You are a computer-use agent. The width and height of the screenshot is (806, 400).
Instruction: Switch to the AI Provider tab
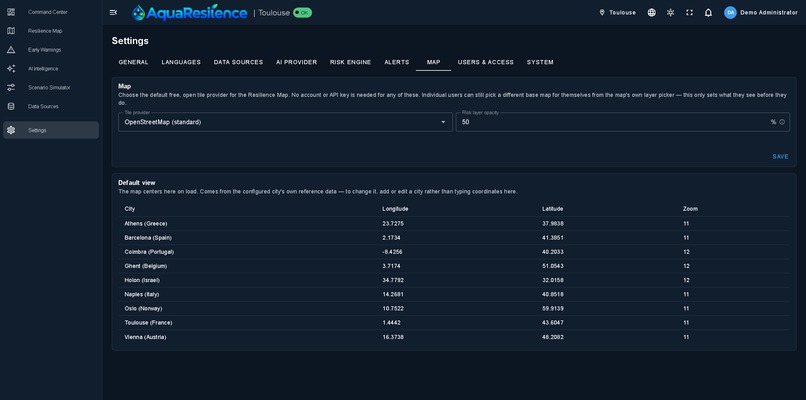tap(297, 62)
